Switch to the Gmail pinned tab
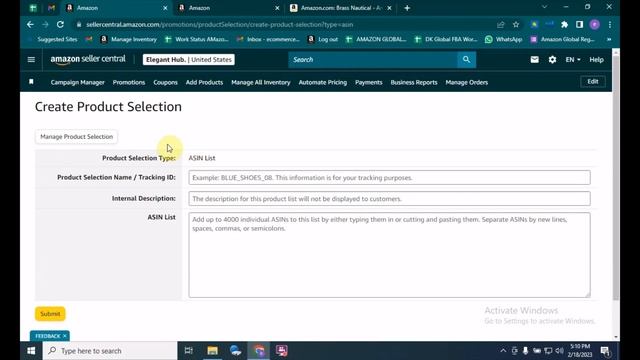Image resolution: width=640 pixels, height=360 pixels. pos(51,8)
